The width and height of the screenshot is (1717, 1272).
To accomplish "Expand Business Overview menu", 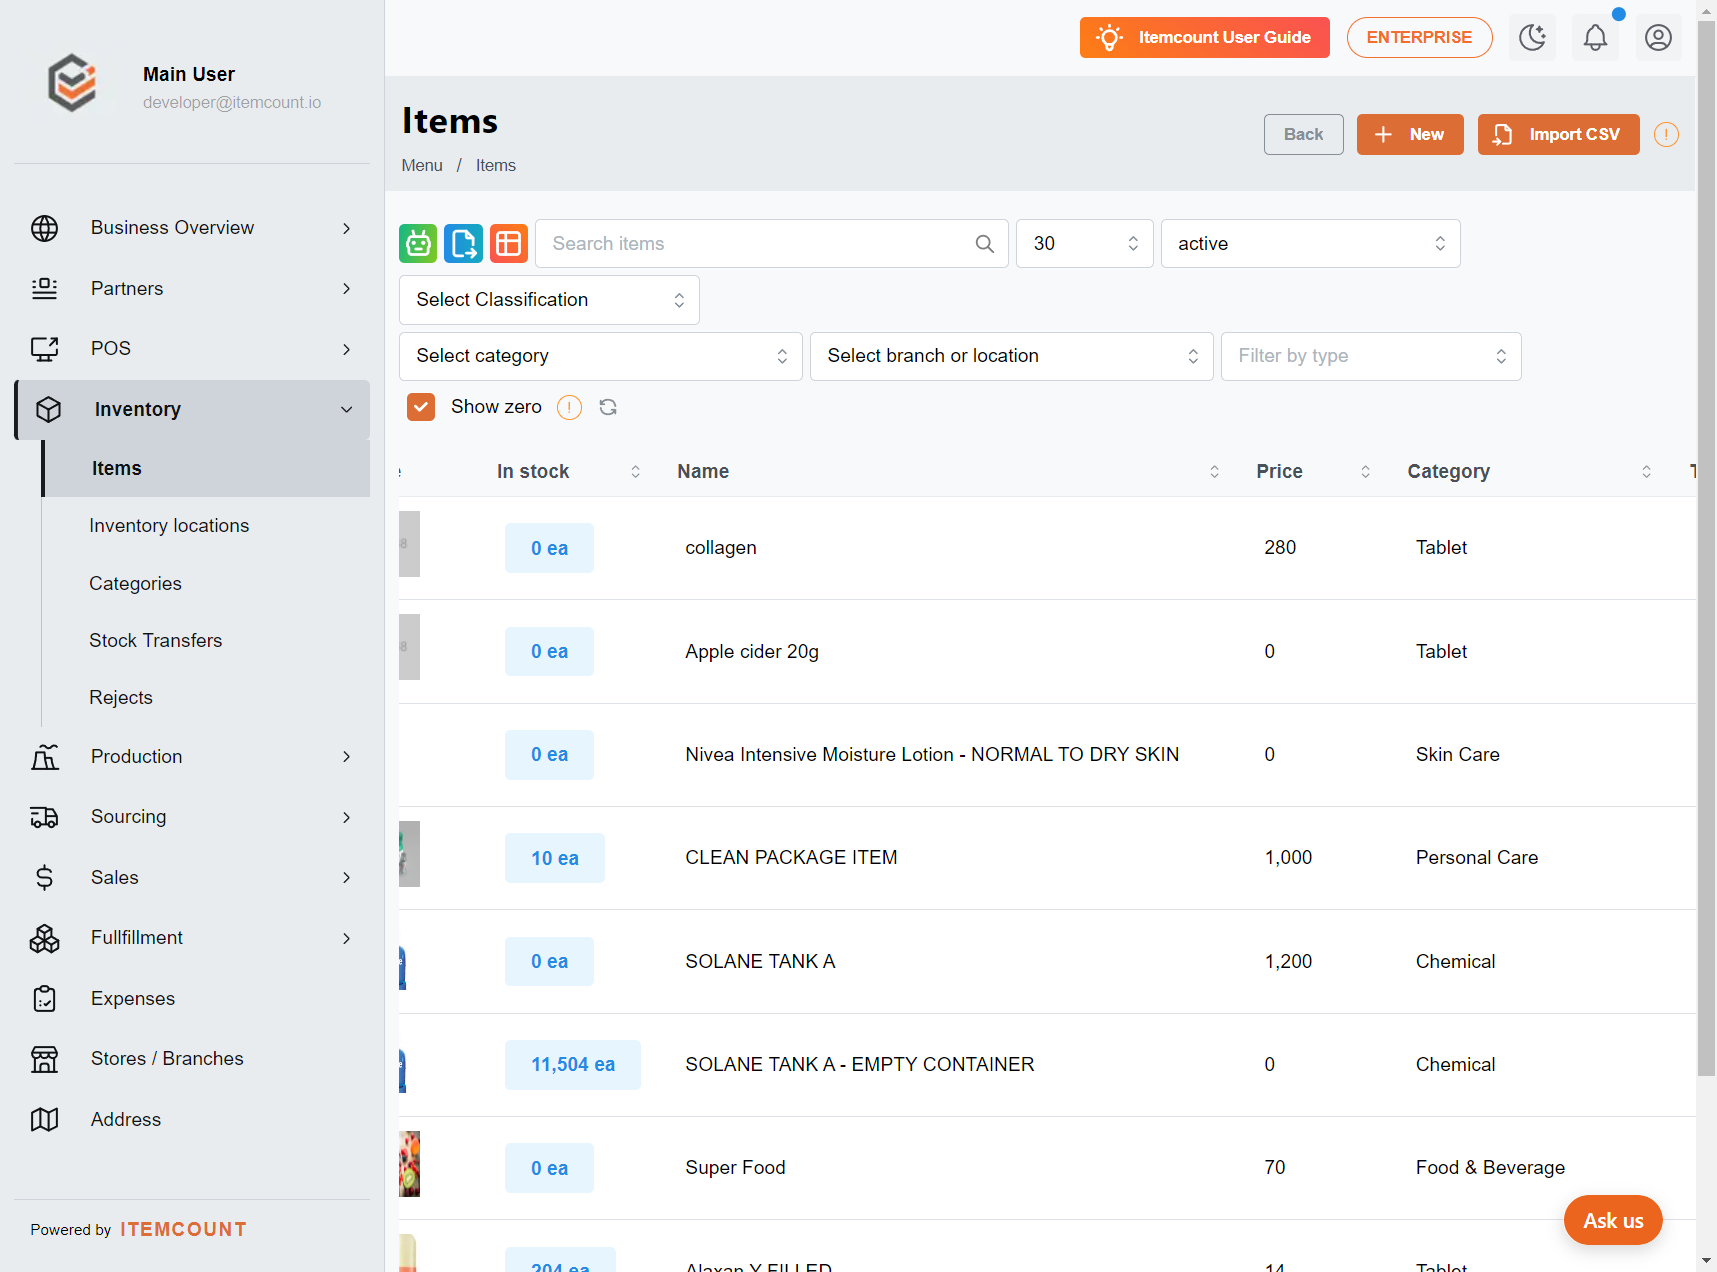I will click(x=192, y=228).
